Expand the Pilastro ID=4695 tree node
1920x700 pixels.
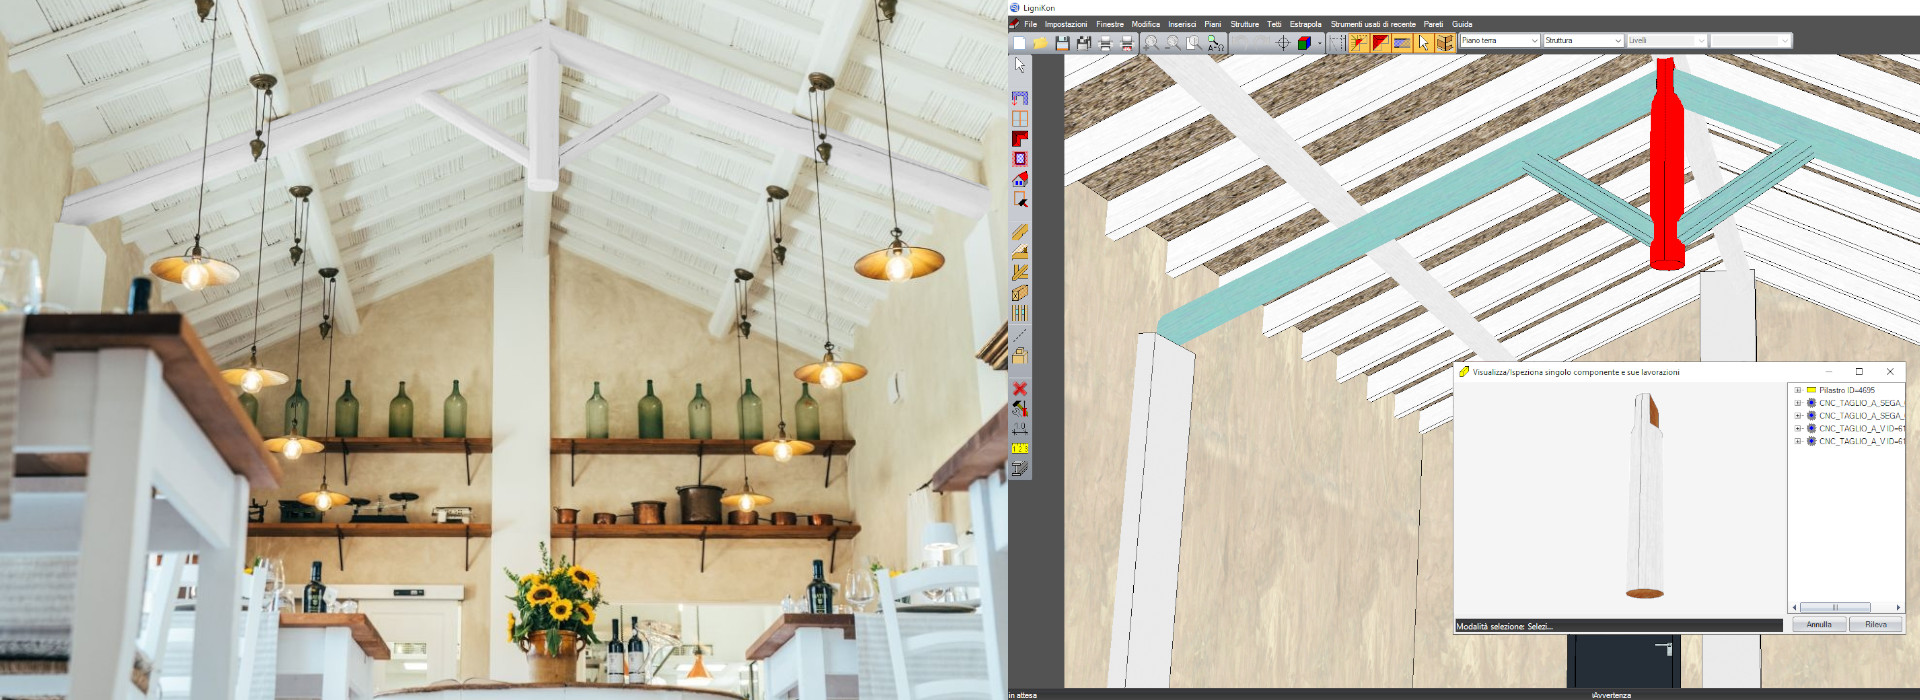tap(1797, 391)
